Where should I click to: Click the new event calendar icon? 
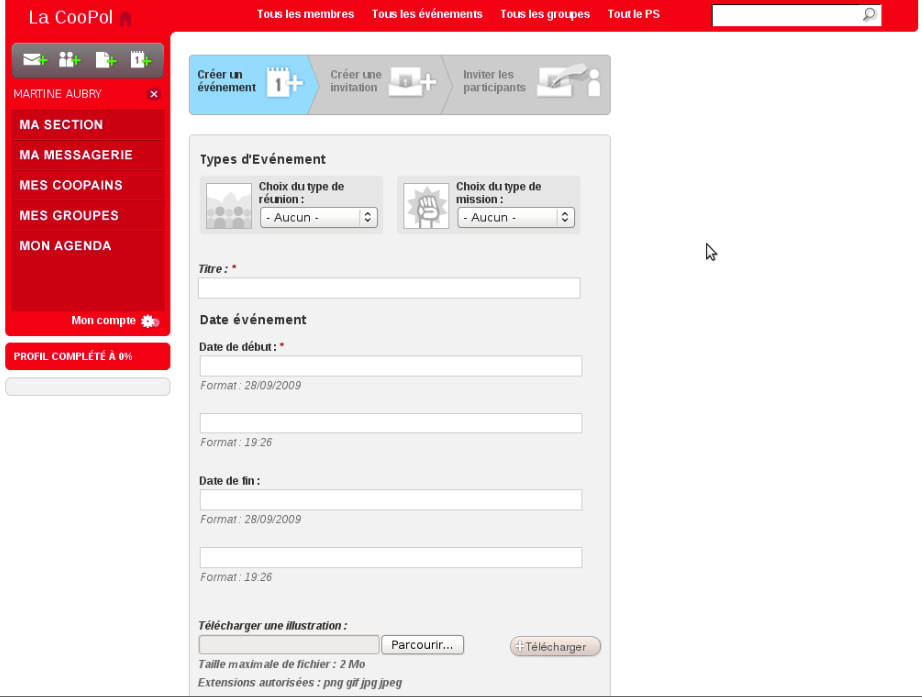coord(141,60)
